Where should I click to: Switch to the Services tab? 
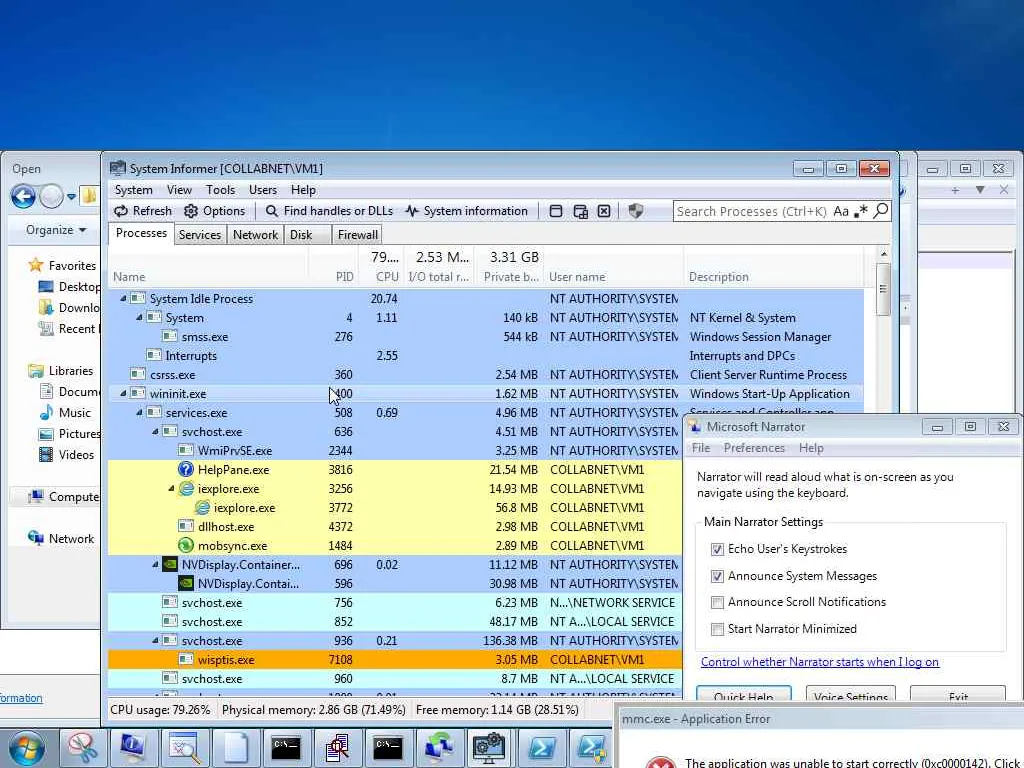(x=200, y=235)
